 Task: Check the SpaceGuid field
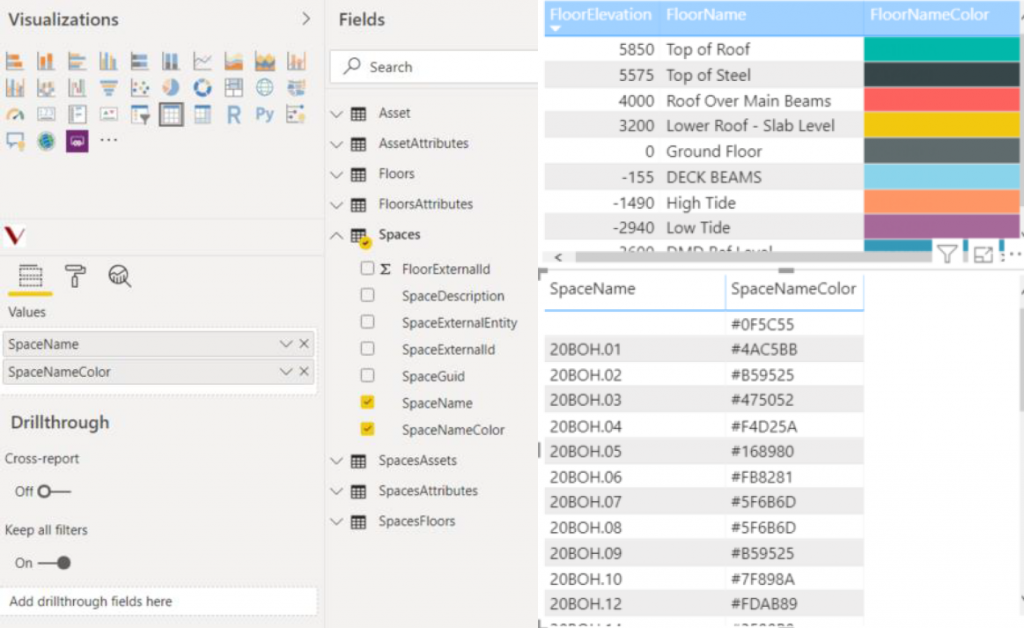pos(367,375)
